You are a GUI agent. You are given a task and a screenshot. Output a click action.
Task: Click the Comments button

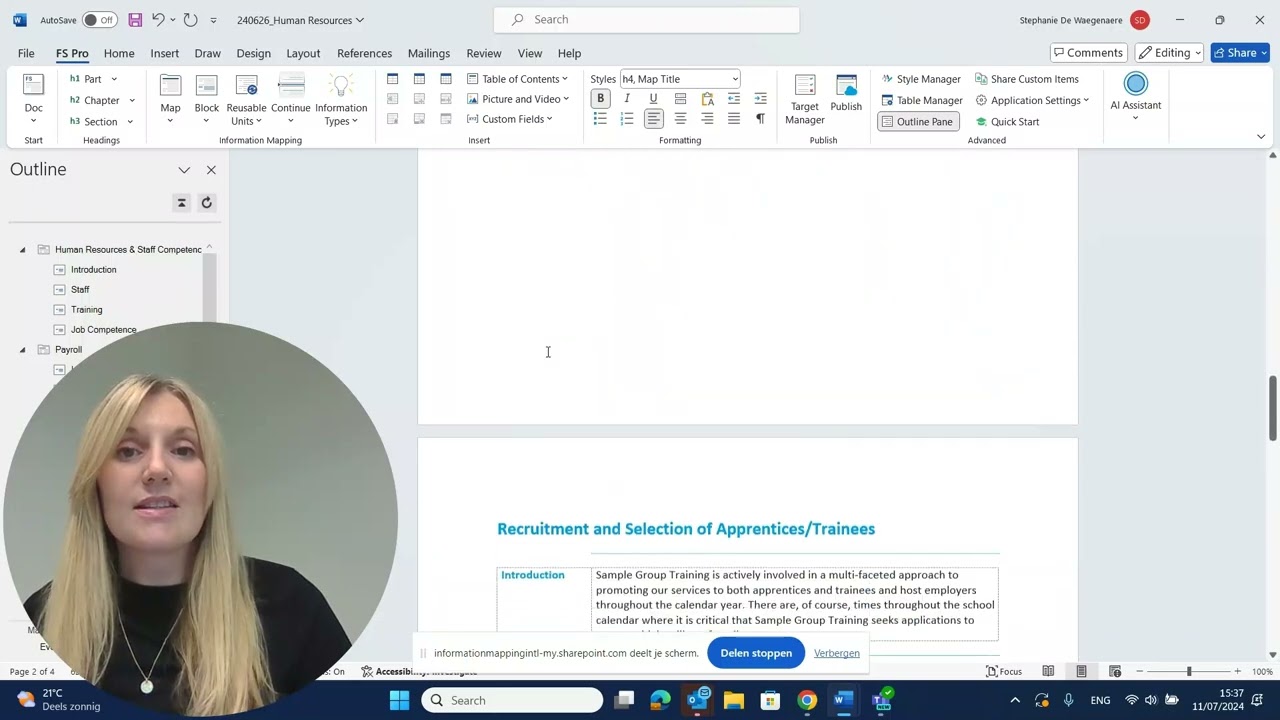[x=1089, y=53]
